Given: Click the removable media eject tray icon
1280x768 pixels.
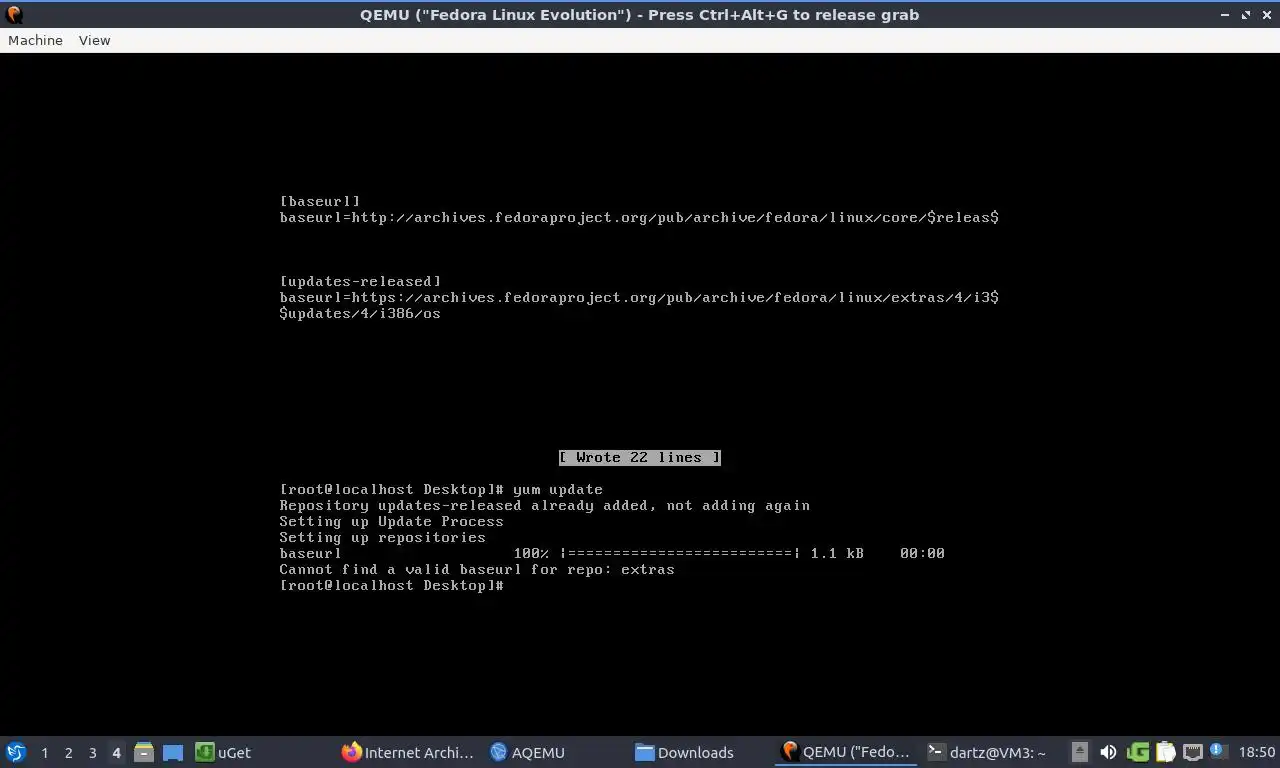Looking at the screenshot, I should [x=1080, y=752].
